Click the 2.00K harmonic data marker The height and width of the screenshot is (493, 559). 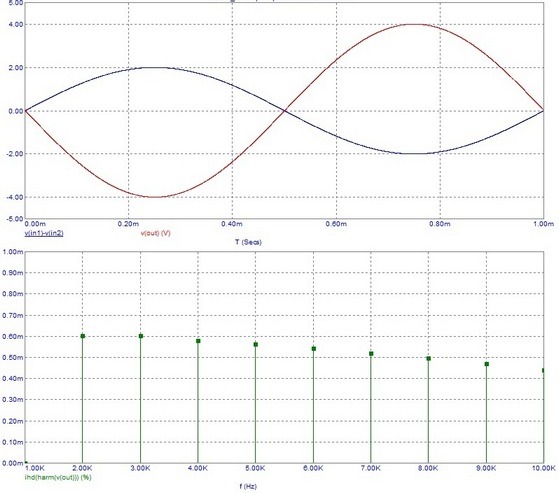pyautogui.click(x=83, y=336)
